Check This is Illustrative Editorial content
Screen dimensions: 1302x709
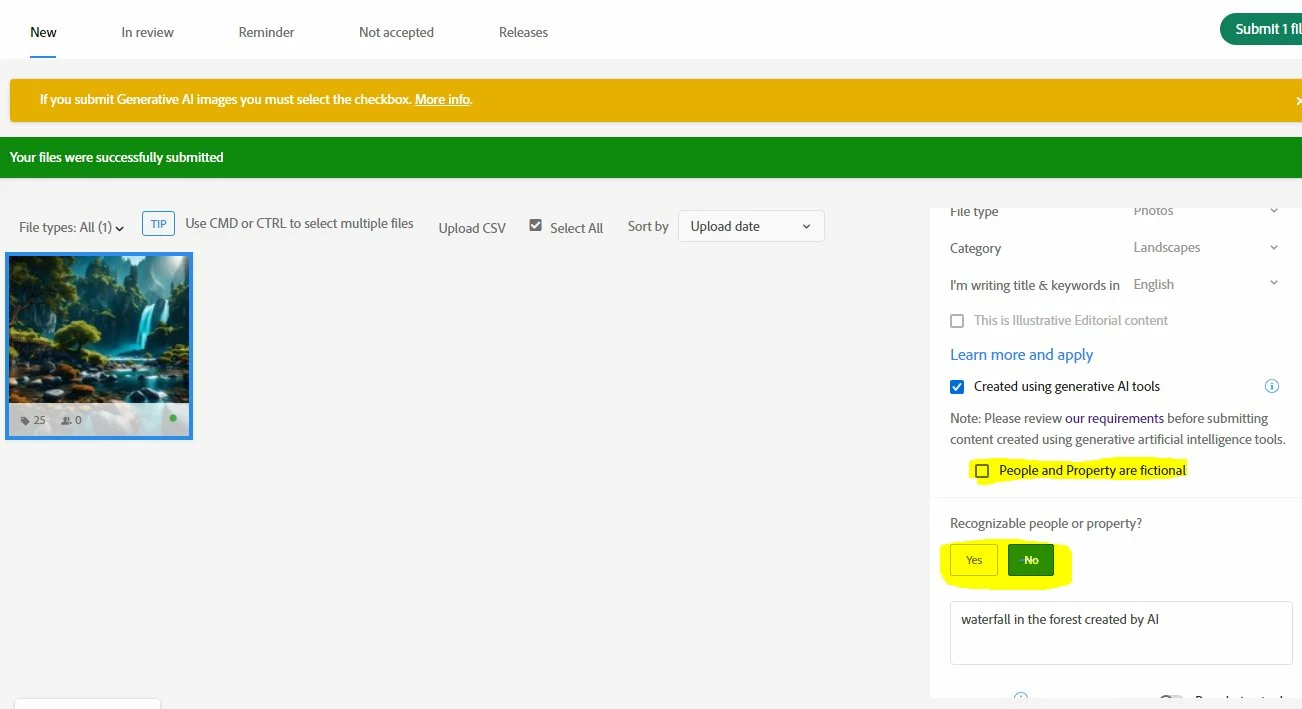[957, 321]
